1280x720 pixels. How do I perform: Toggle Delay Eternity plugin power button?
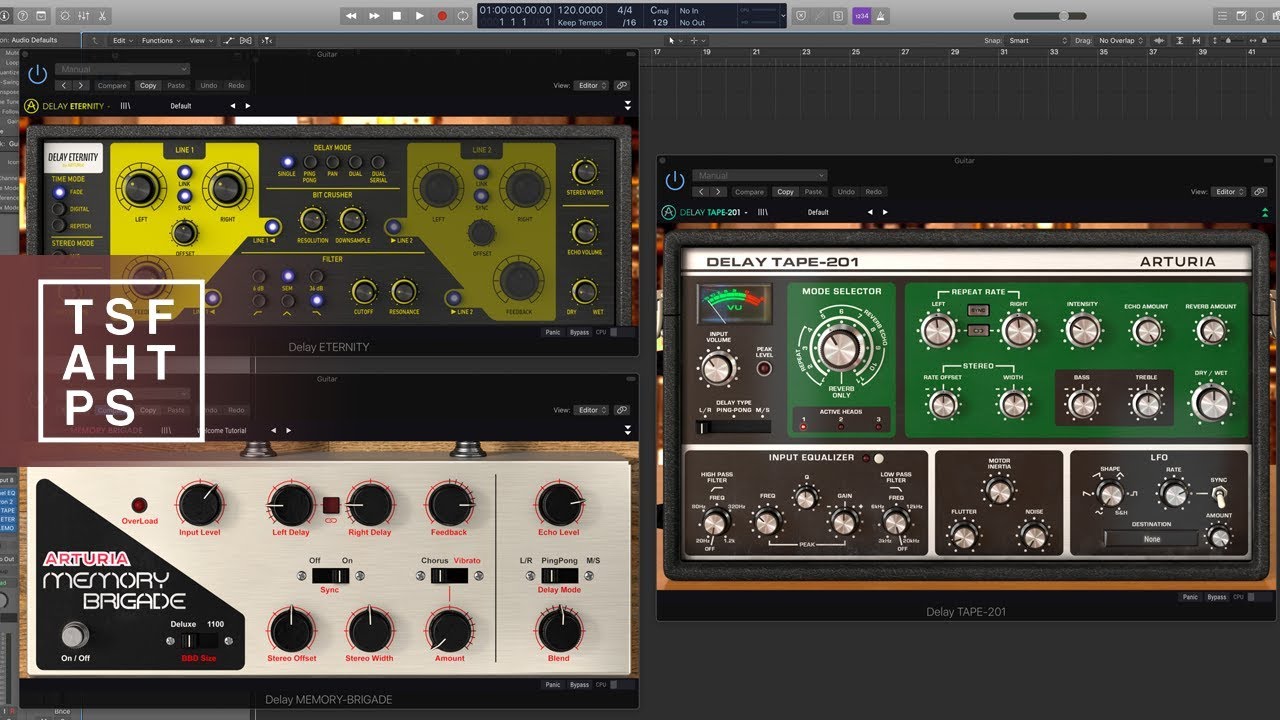pos(38,75)
